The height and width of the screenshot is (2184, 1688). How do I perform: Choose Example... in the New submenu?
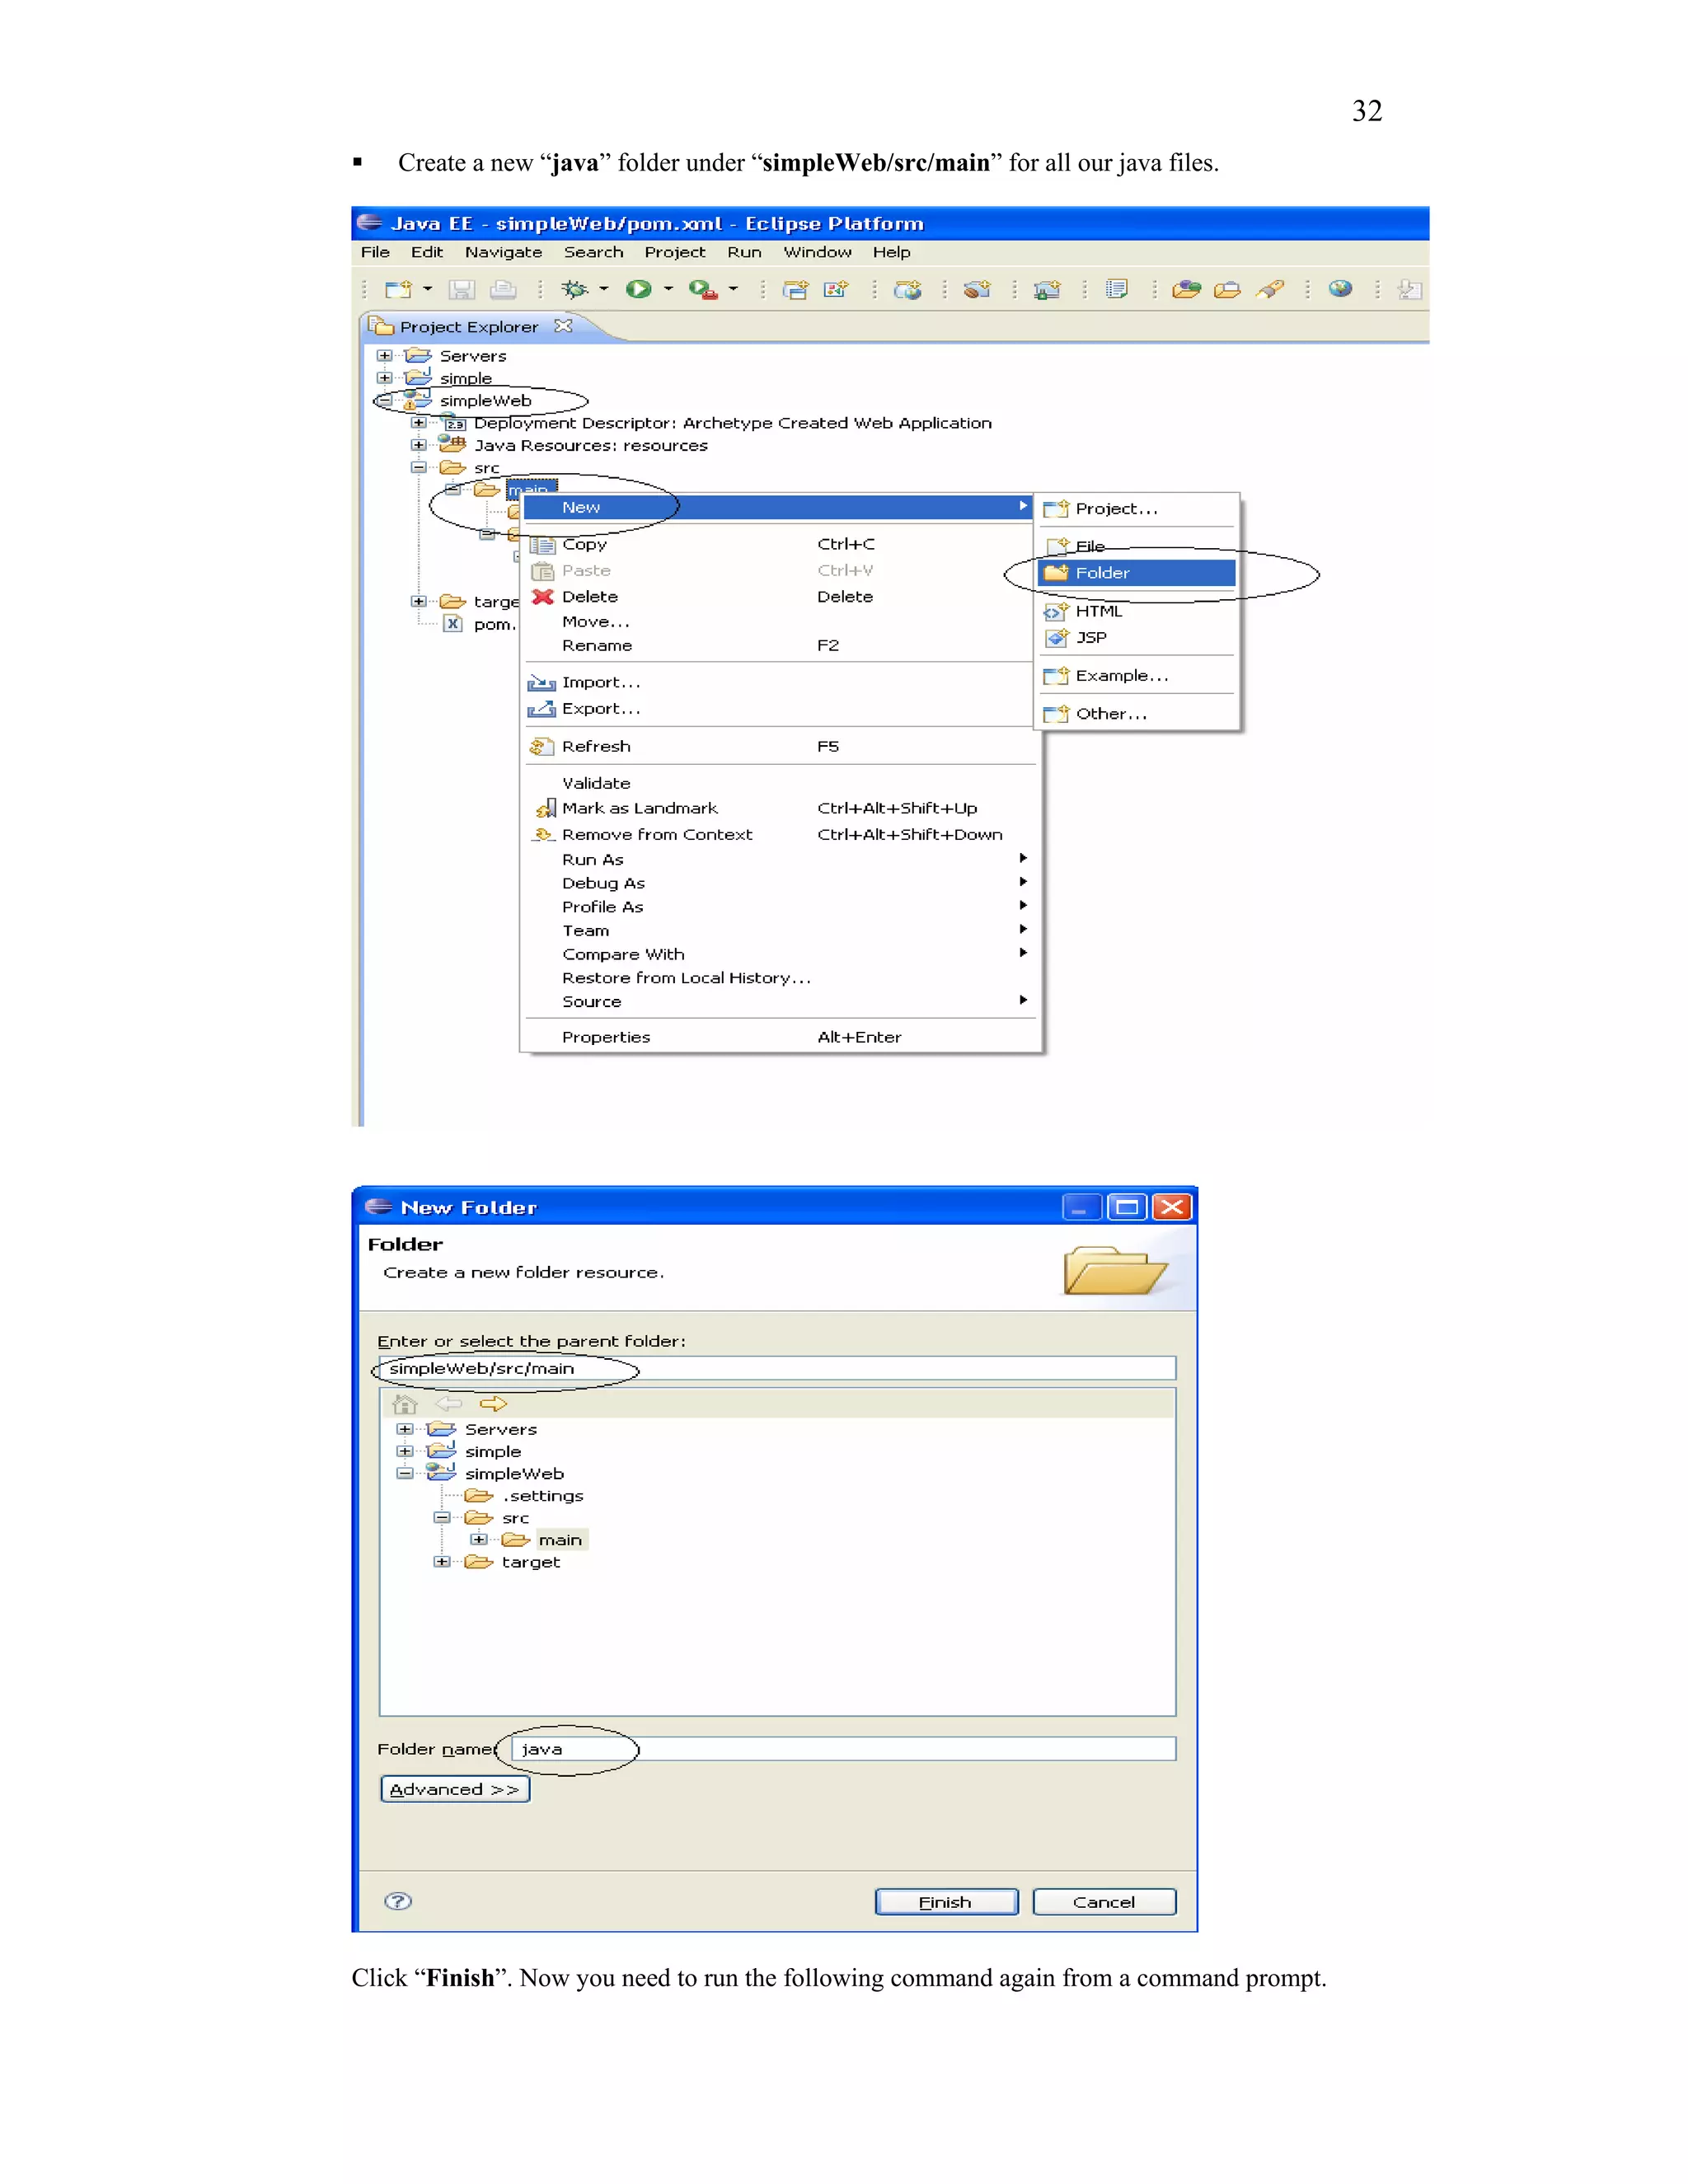pyautogui.click(x=1138, y=676)
